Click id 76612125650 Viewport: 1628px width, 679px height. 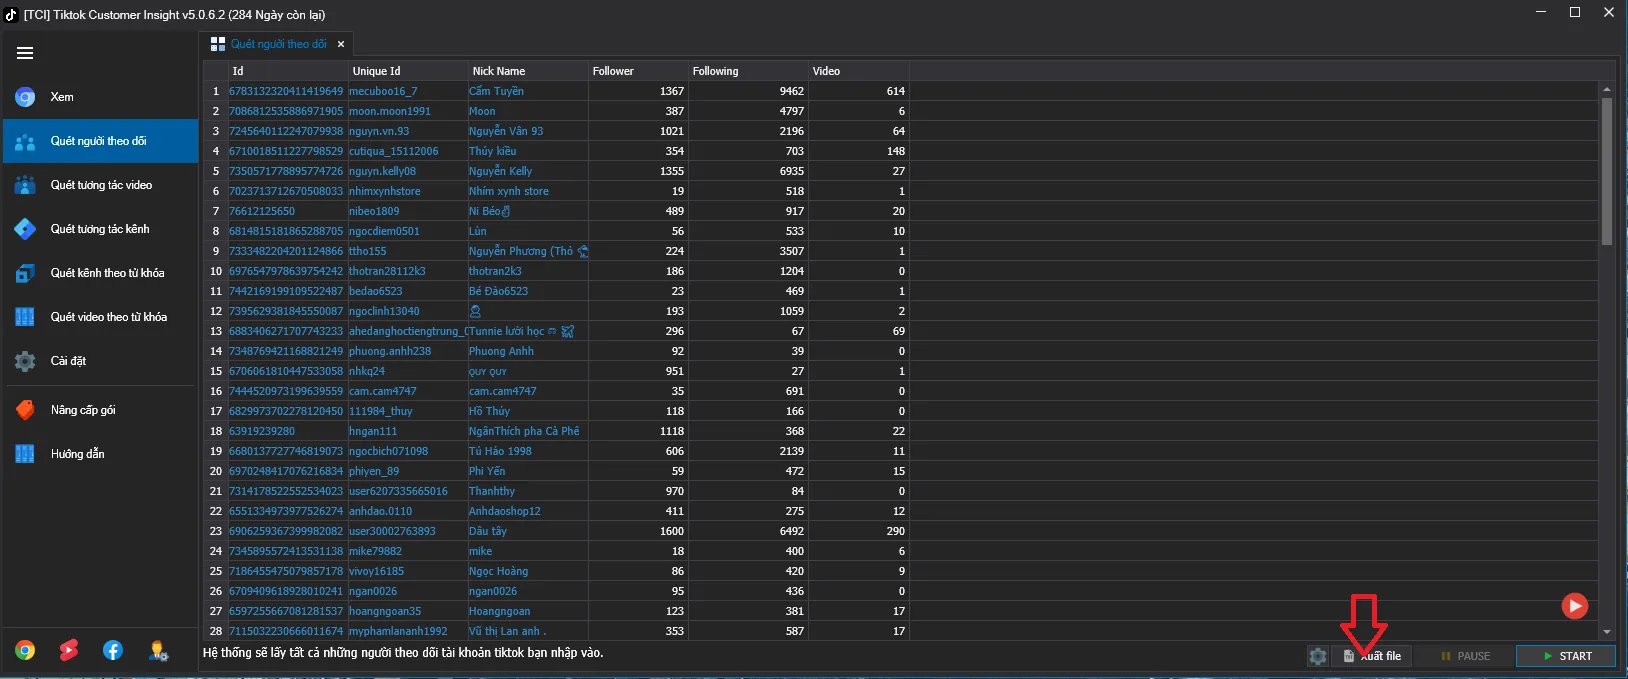tap(262, 211)
